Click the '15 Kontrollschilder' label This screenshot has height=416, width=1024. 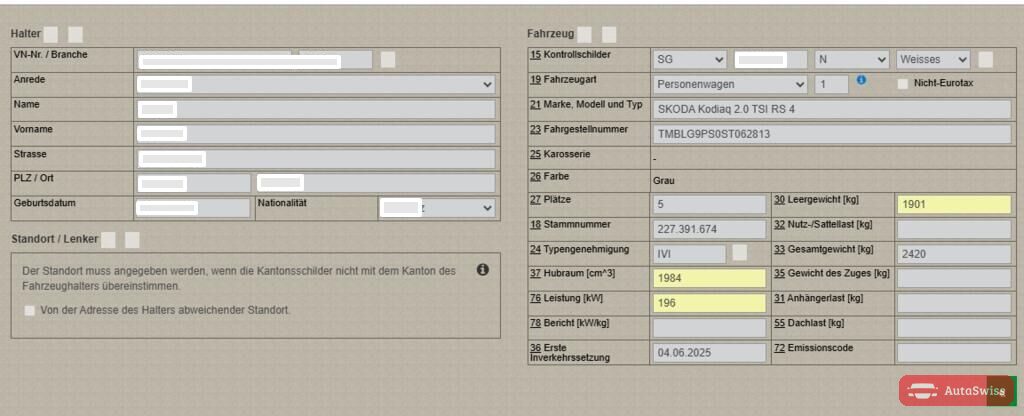570,55
